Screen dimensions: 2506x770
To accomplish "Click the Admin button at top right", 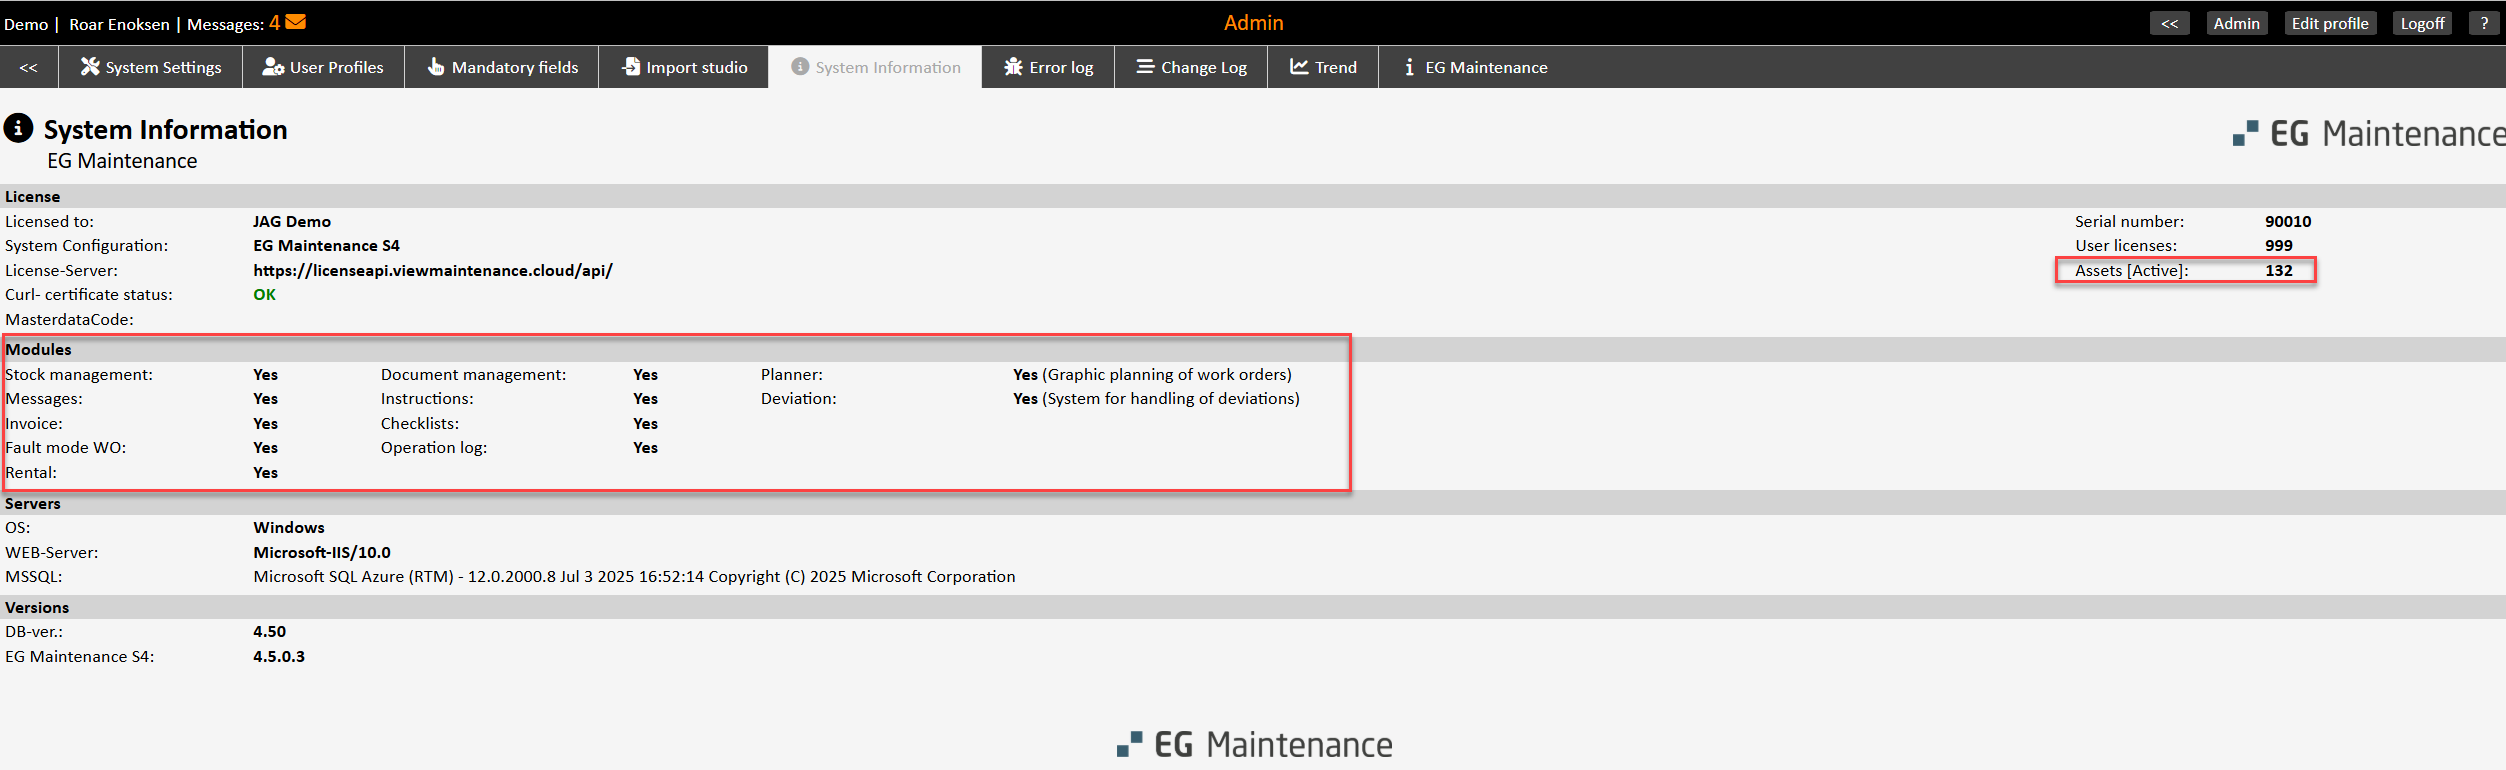I will click(2236, 23).
